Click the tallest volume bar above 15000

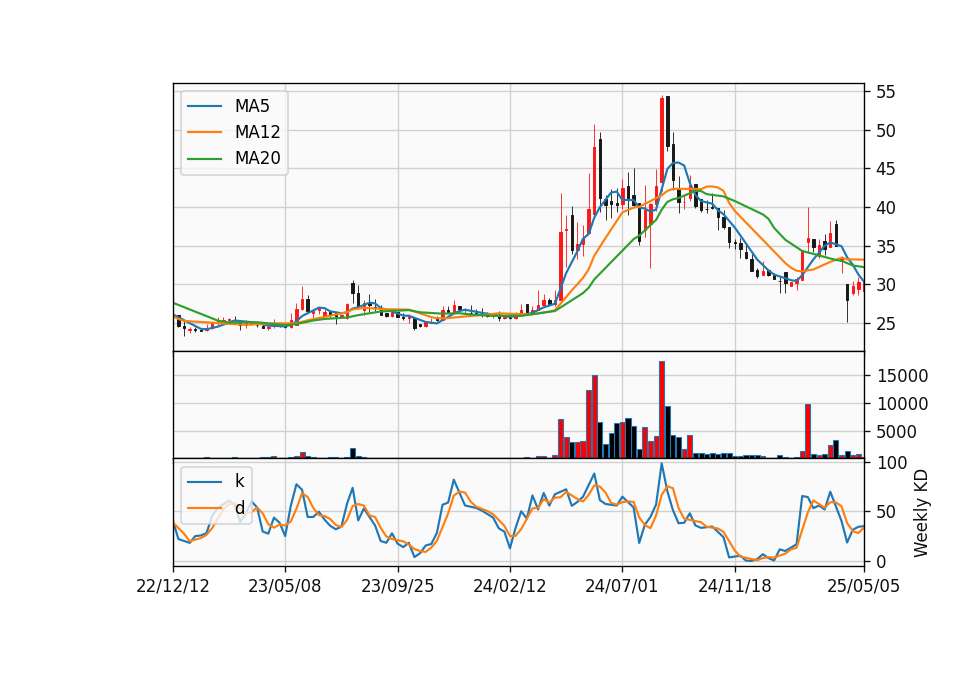662,410
